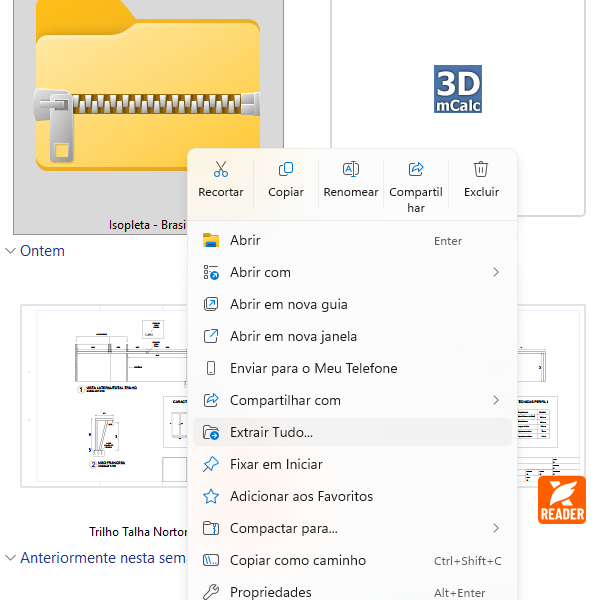
Task: Choose Abrir em nova janela
Action: [x=293, y=336]
